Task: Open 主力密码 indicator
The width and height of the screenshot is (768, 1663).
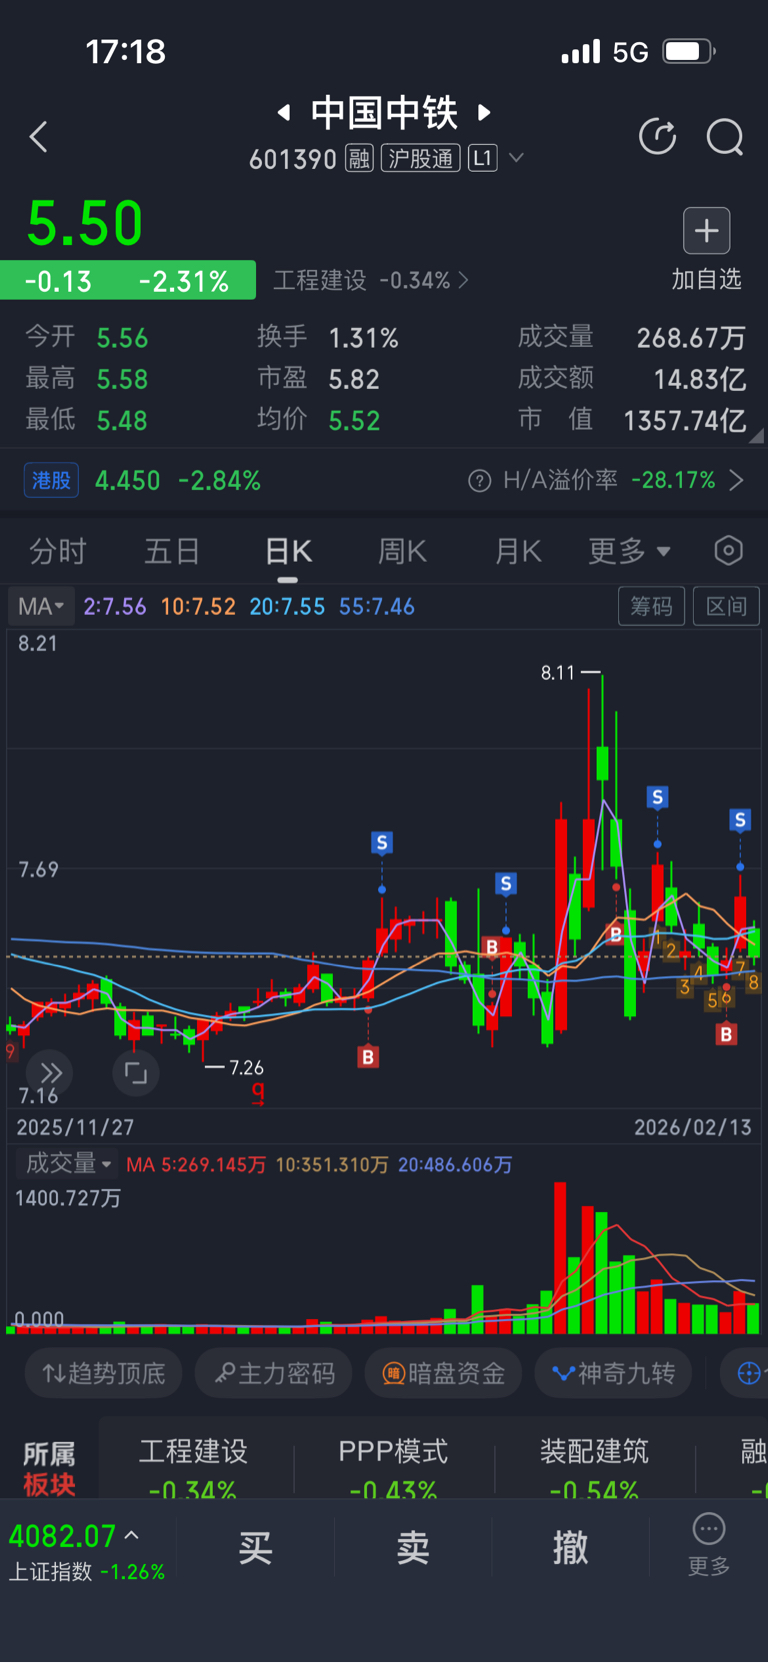Action: point(274,1373)
